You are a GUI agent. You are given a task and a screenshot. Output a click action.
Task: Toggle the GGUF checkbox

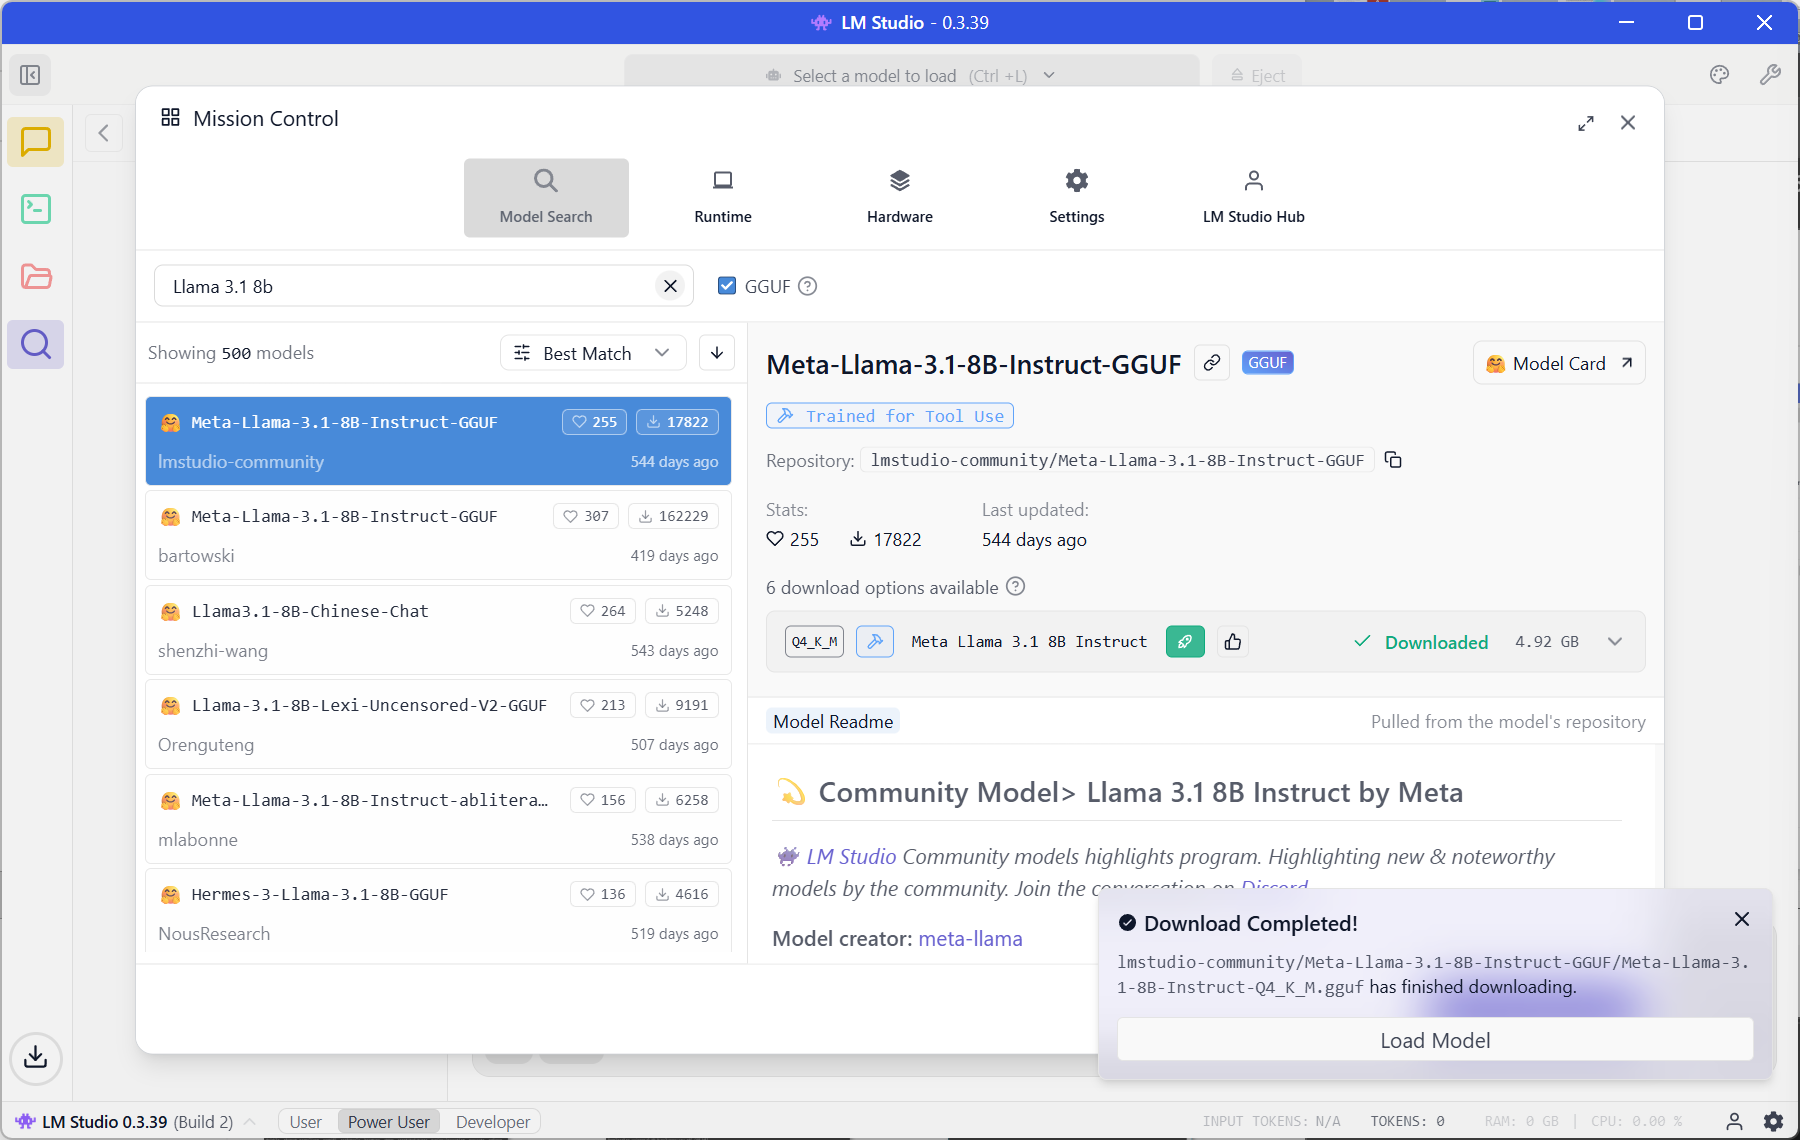[727, 286]
